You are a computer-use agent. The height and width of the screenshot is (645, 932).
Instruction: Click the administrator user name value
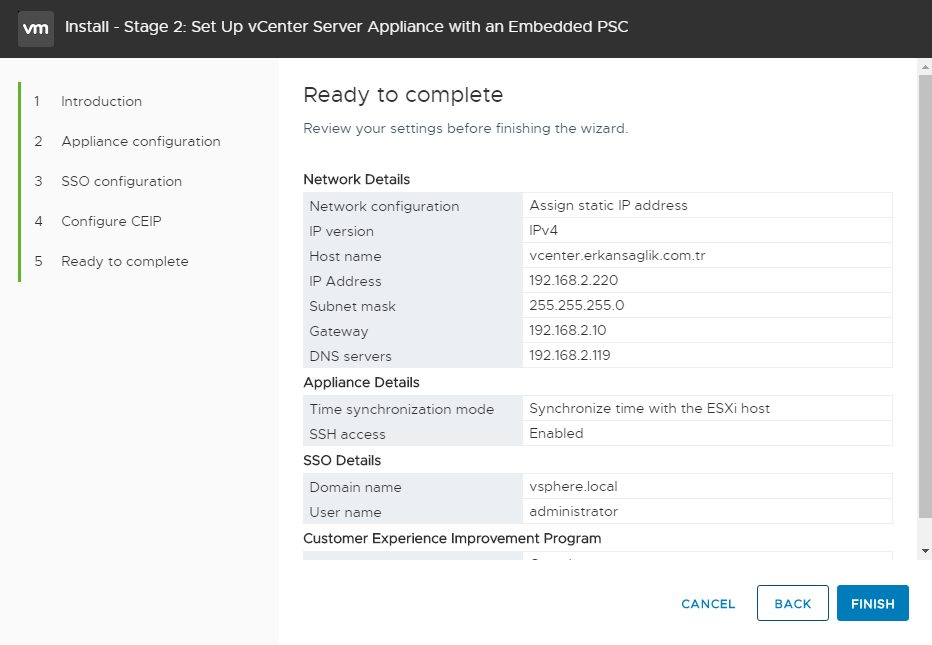click(574, 511)
